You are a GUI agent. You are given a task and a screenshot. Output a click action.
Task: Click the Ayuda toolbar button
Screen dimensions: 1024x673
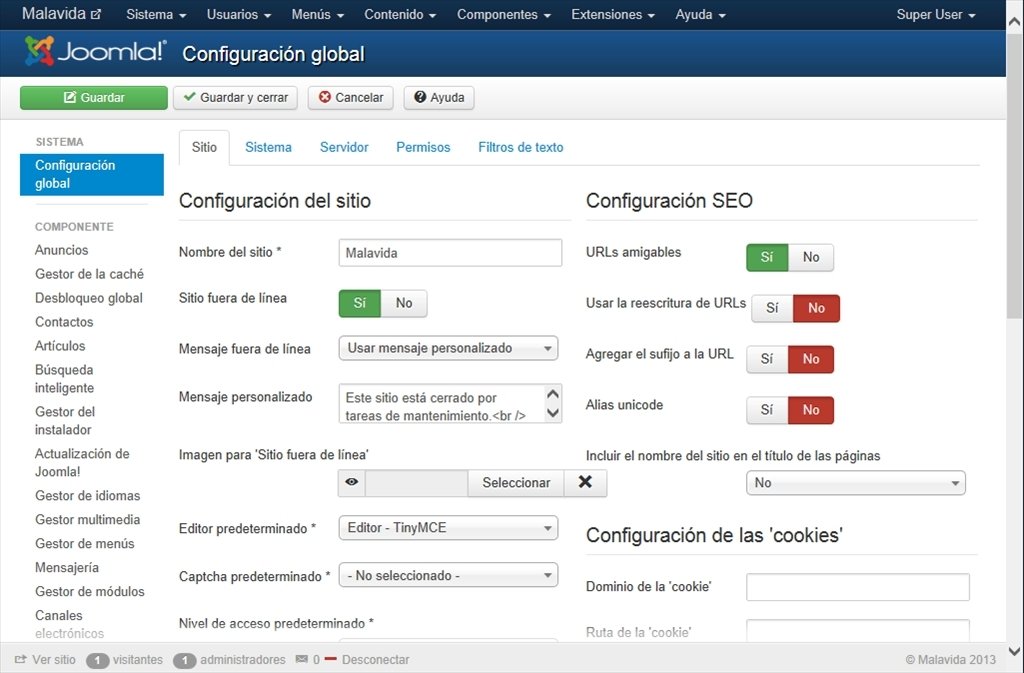pyautogui.click(x=439, y=97)
